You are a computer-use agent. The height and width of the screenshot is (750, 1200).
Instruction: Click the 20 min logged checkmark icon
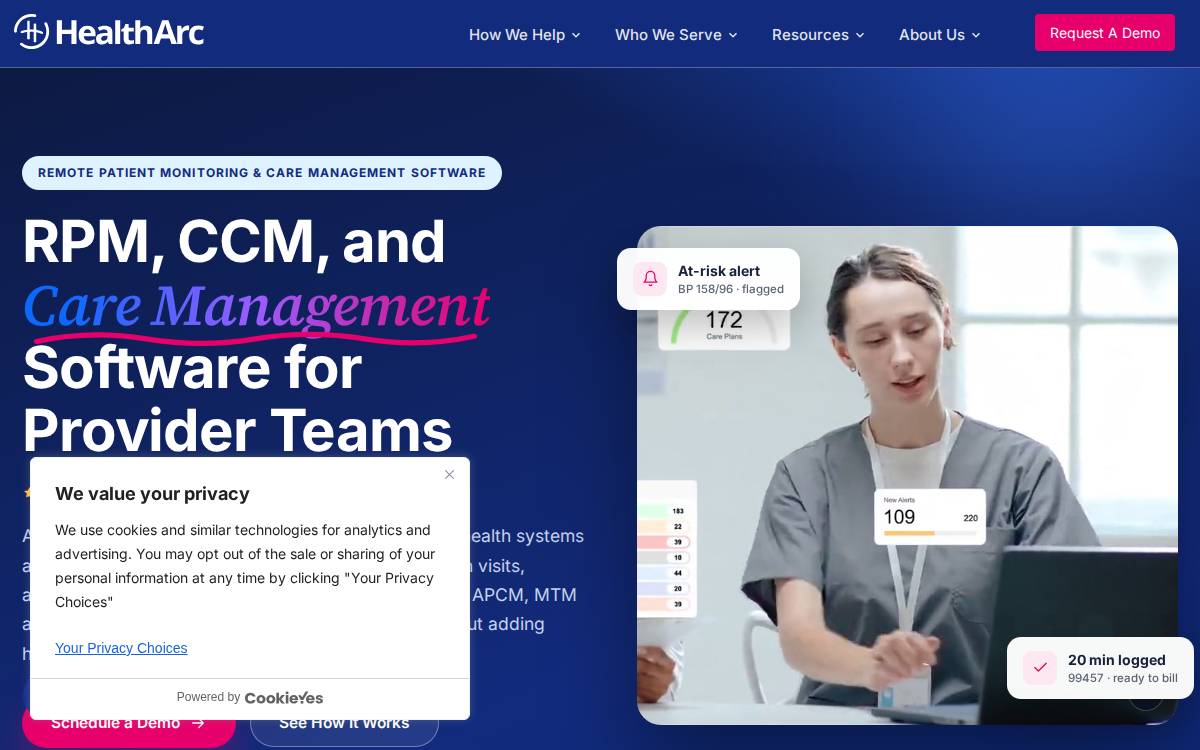click(1040, 668)
